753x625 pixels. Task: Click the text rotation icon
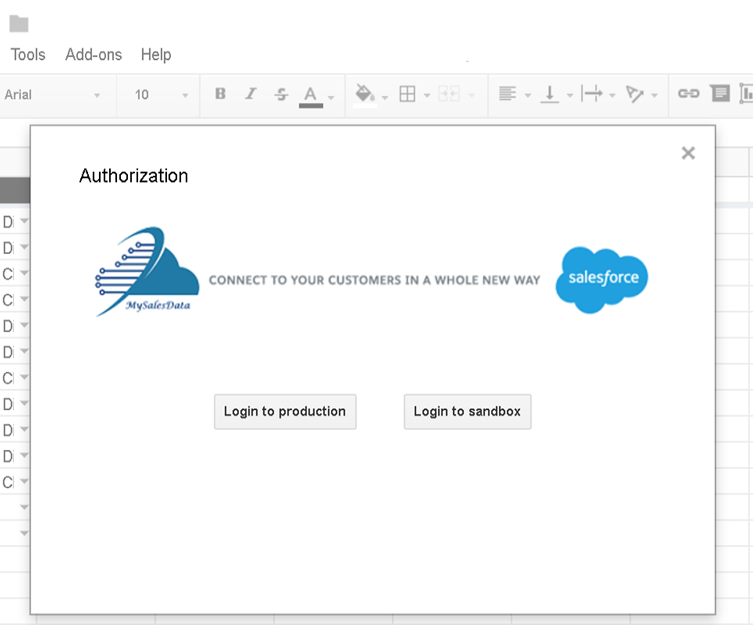click(x=634, y=94)
